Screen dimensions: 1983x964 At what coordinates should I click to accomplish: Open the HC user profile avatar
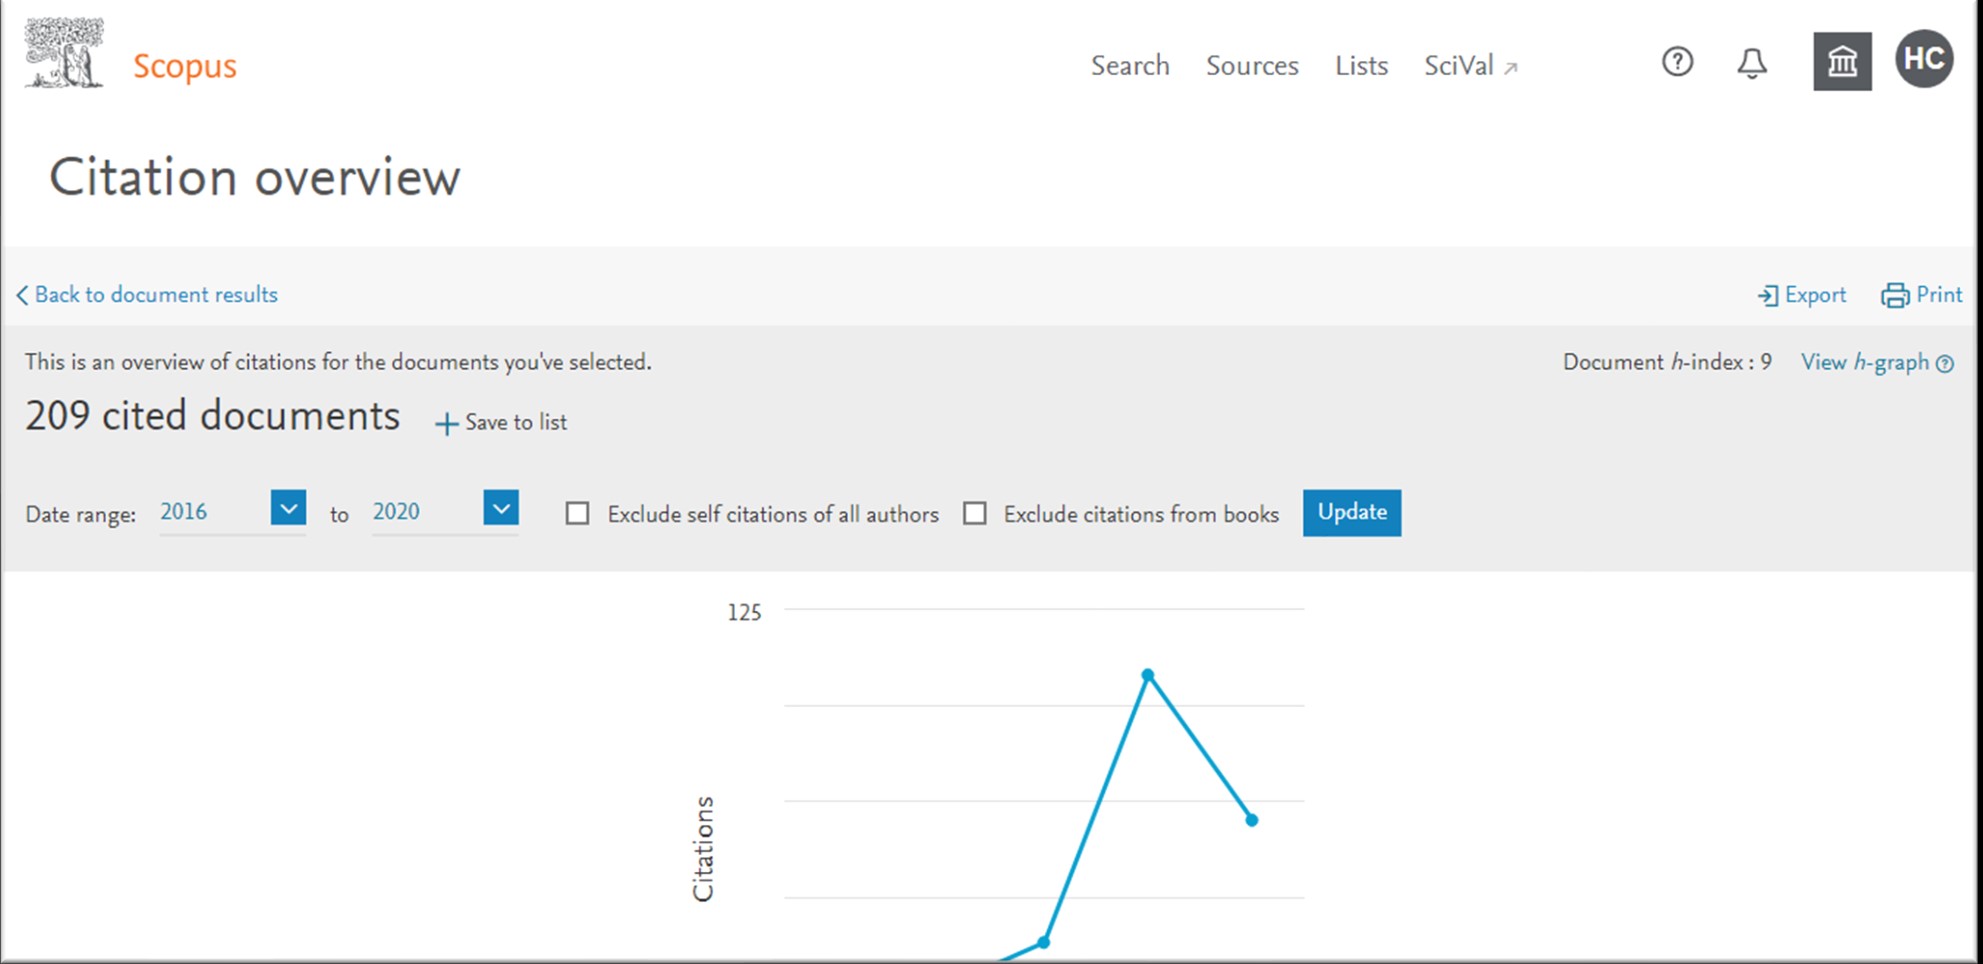[x=1923, y=59]
